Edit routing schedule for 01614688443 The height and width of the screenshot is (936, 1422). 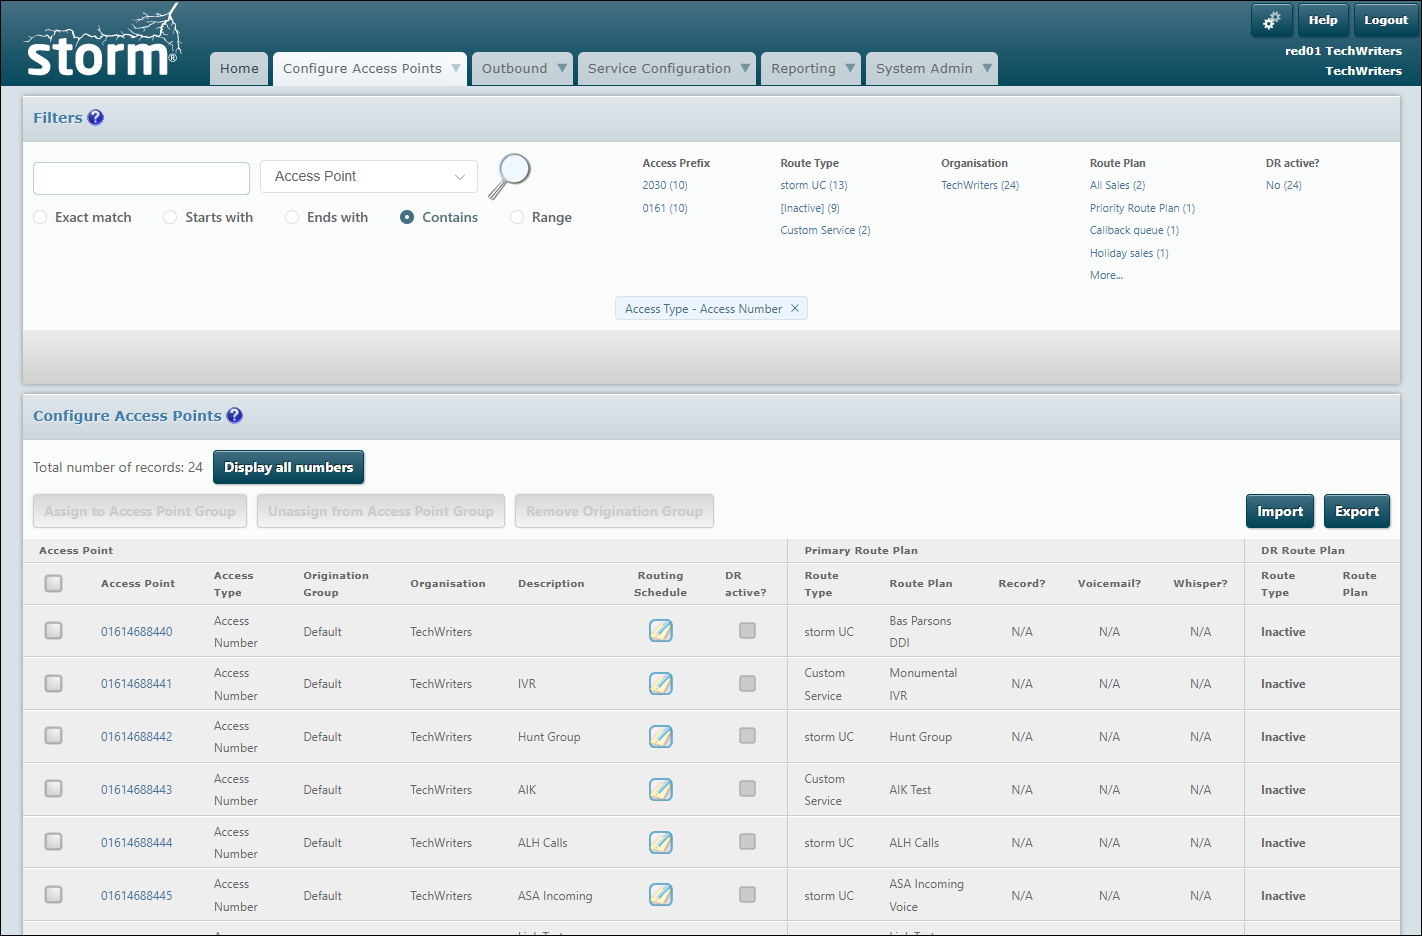pyautogui.click(x=661, y=789)
